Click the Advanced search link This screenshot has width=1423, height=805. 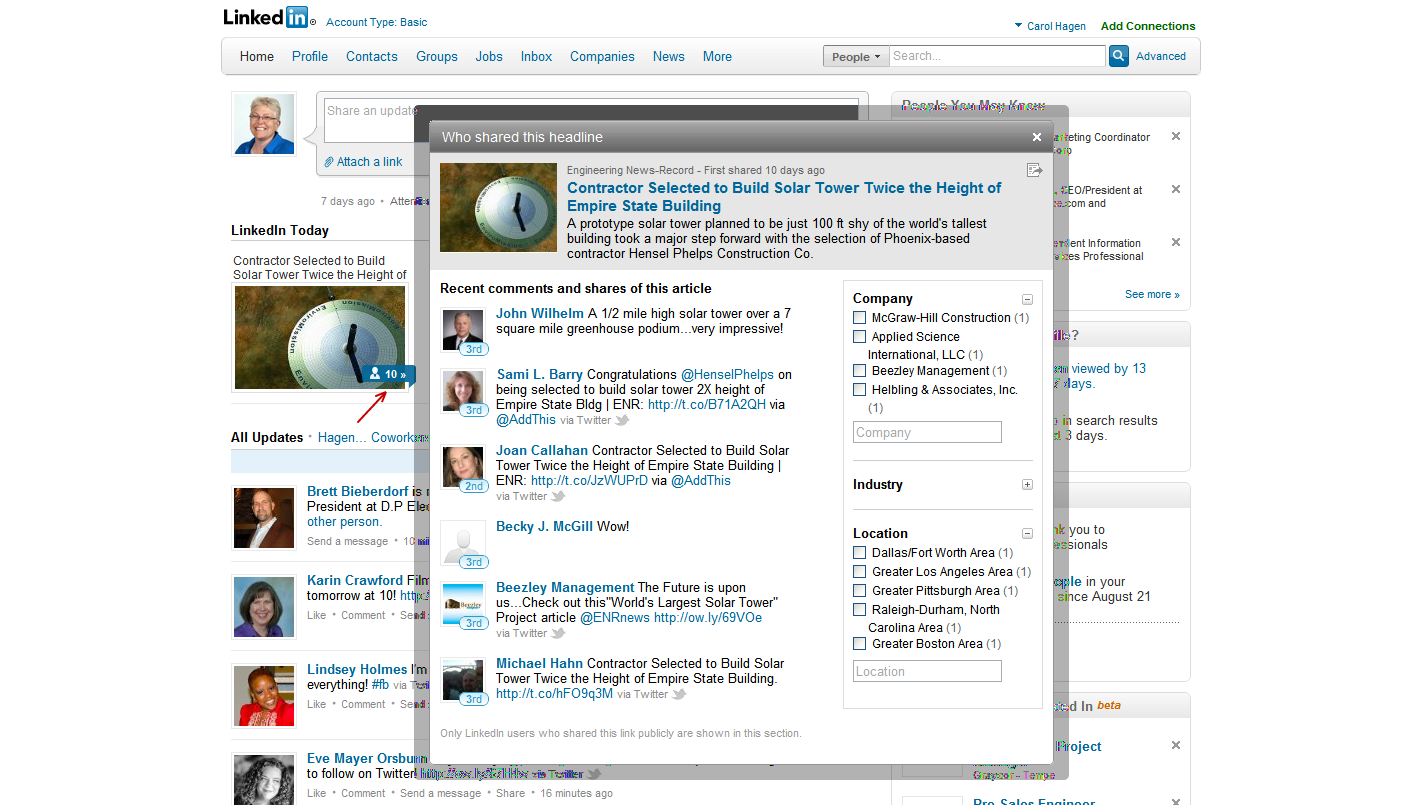click(x=1161, y=57)
